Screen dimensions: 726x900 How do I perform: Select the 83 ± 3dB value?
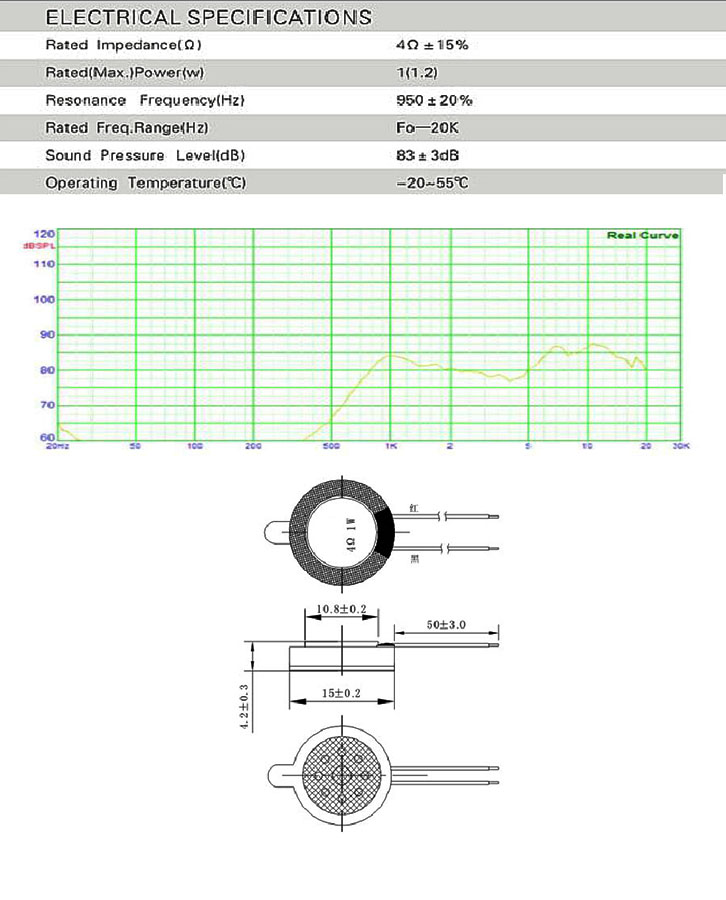pyautogui.click(x=428, y=156)
